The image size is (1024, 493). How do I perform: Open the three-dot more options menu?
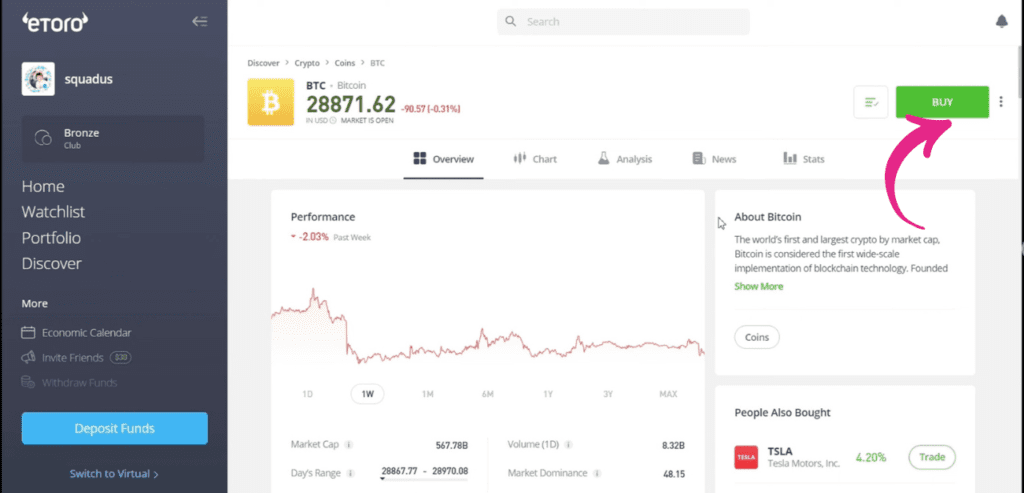coord(1001,102)
